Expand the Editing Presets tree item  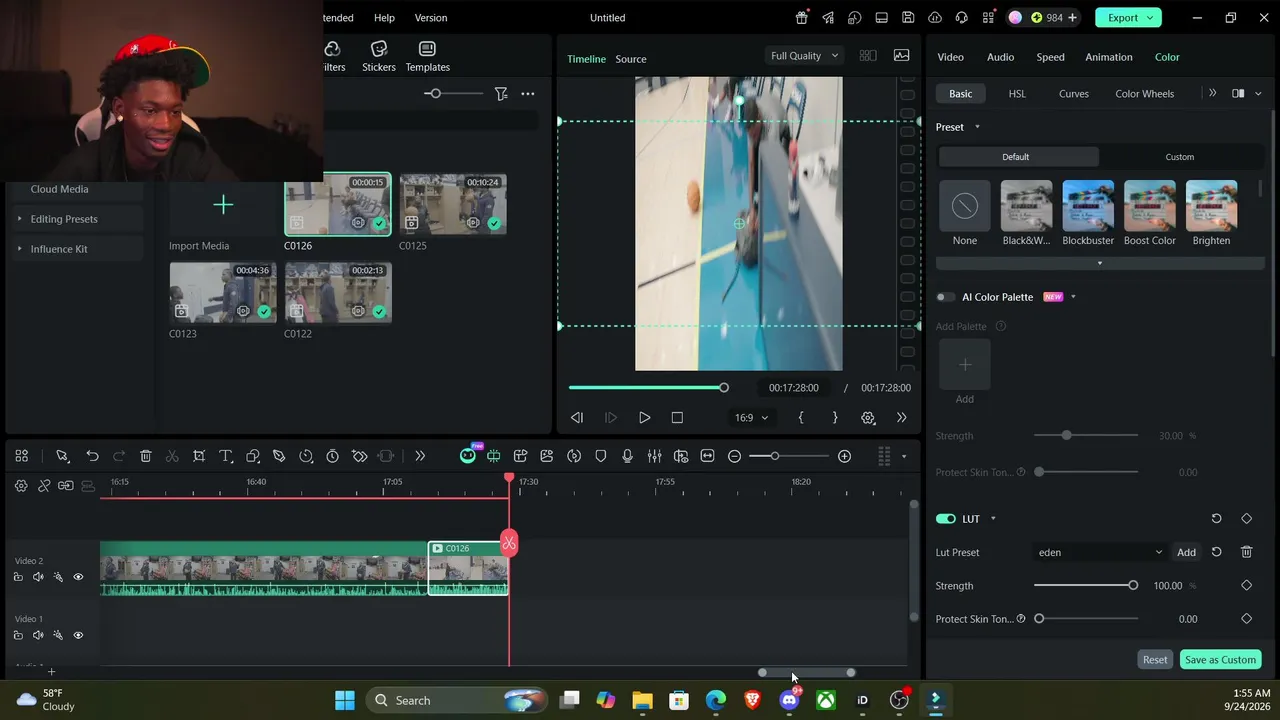(64, 219)
